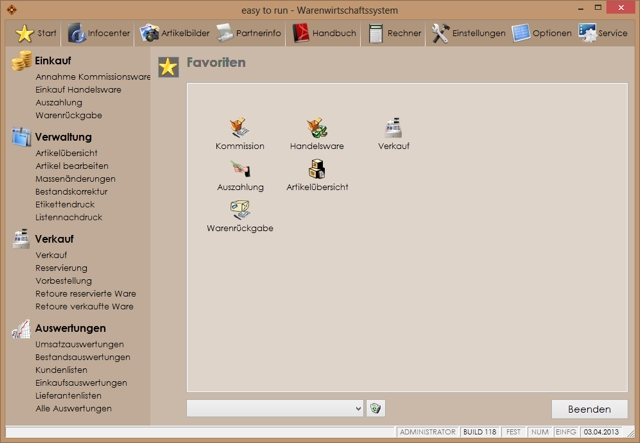Click the icon next to the dropdown
The image size is (640, 443).
coord(376,408)
